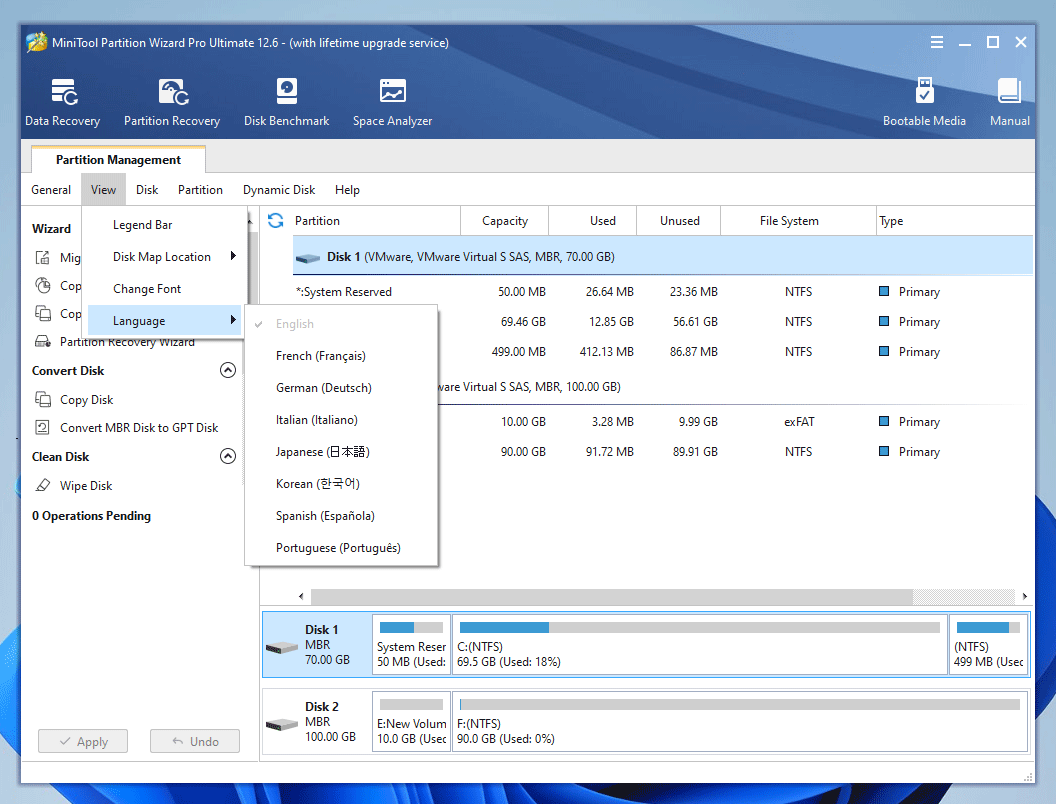Select E:New Volume block in disk map
The width and height of the screenshot is (1056, 804).
[x=411, y=721]
